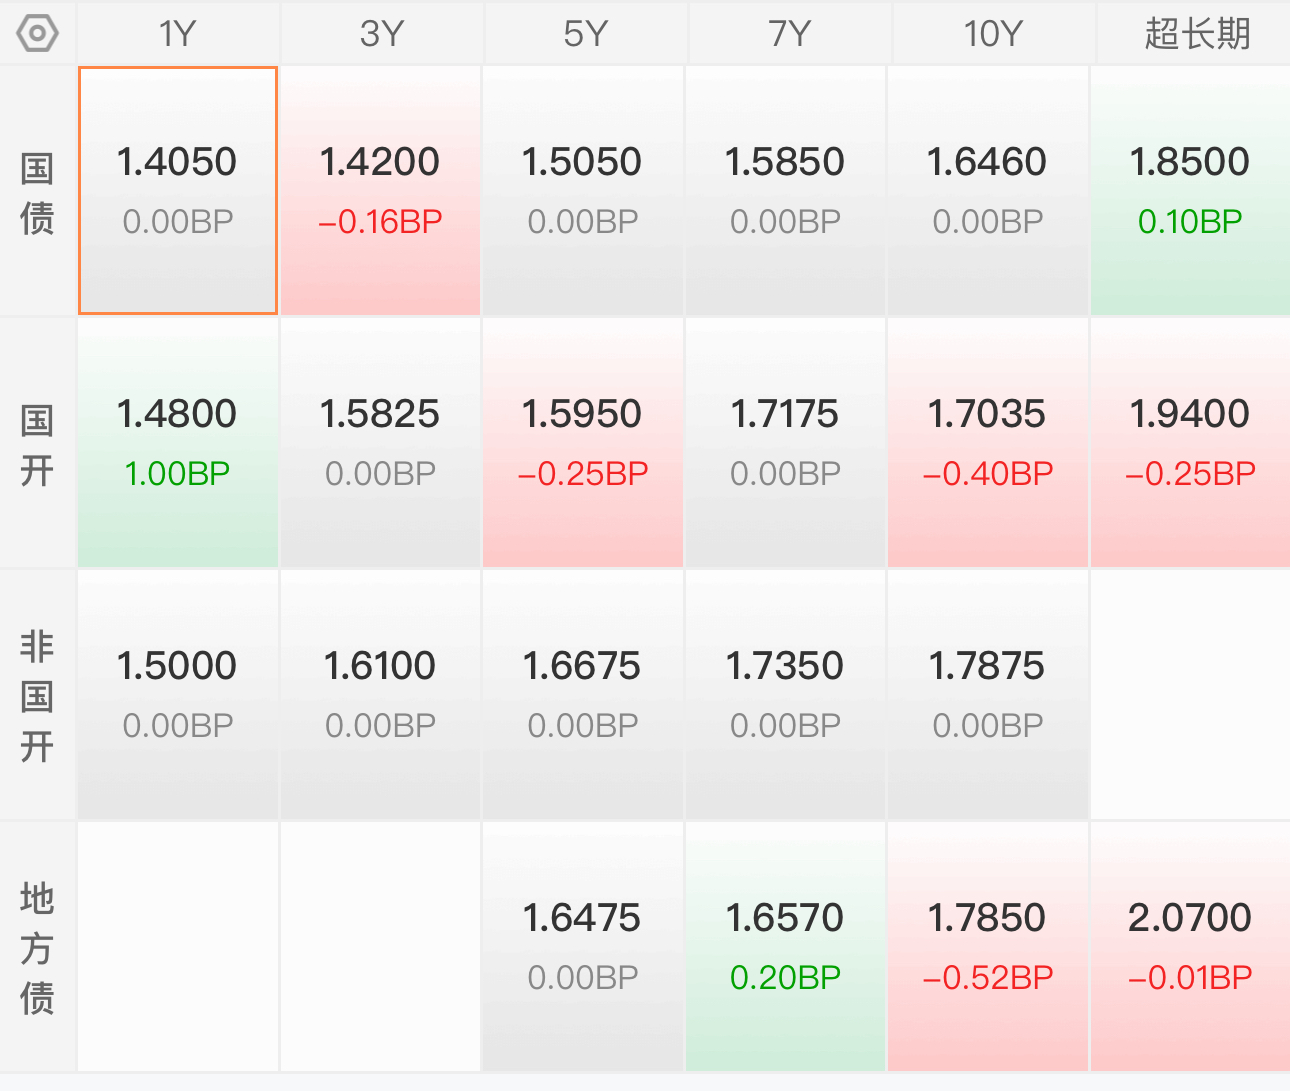Click the 国债 row label
Viewport: 1290px width, 1091px height.
point(37,193)
